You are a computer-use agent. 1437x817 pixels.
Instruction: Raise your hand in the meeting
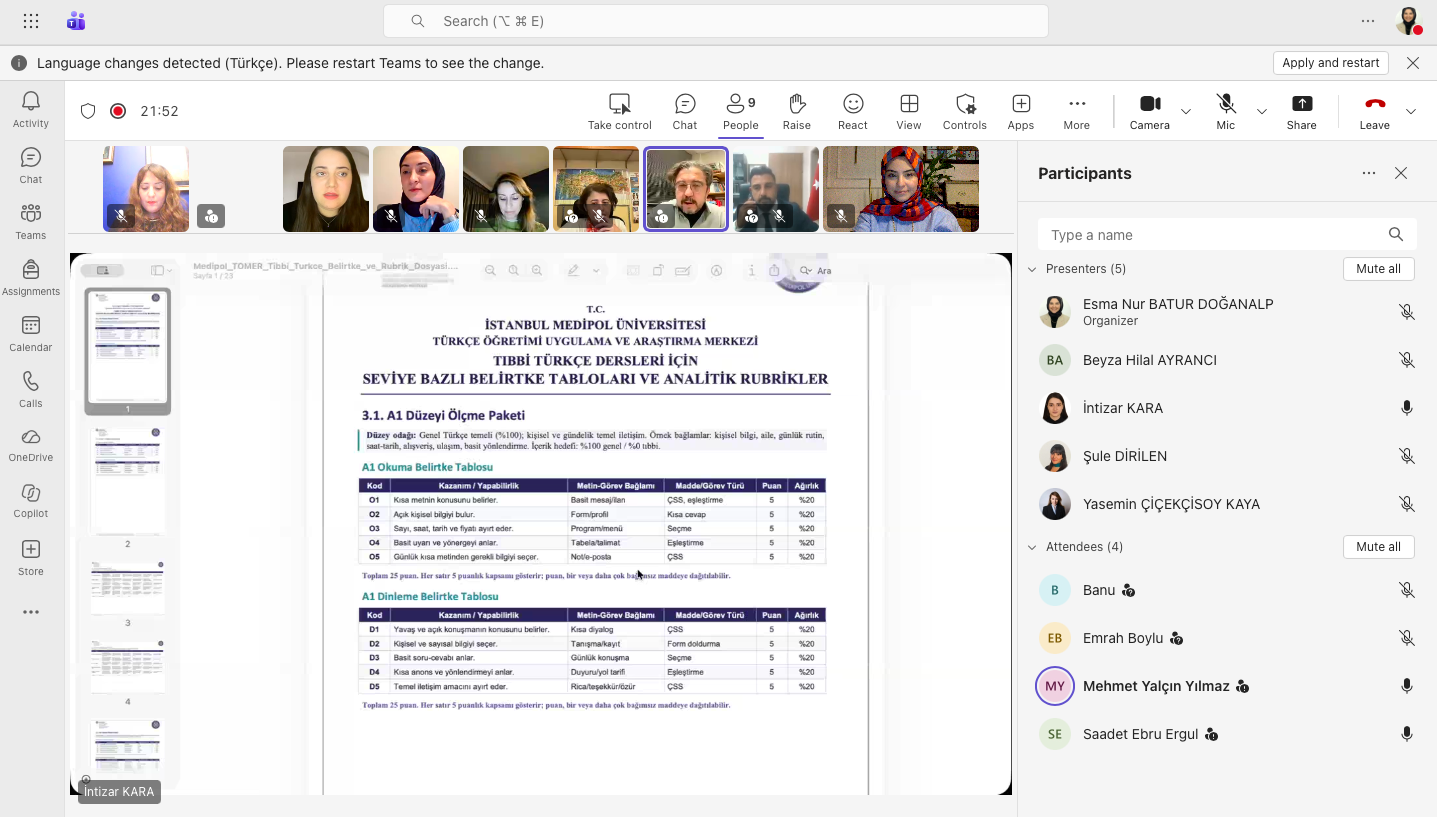pyautogui.click(x=797, y=112)
